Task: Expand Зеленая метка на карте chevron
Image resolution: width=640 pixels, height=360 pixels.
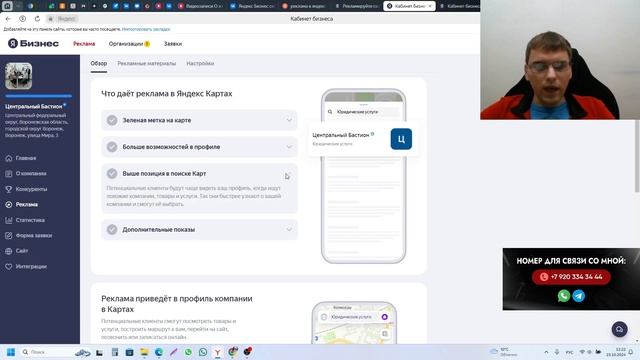Action: [289, 120]
